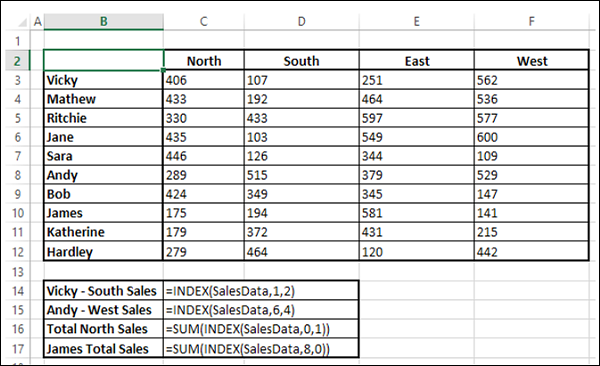Select column E header

(417, 22)
